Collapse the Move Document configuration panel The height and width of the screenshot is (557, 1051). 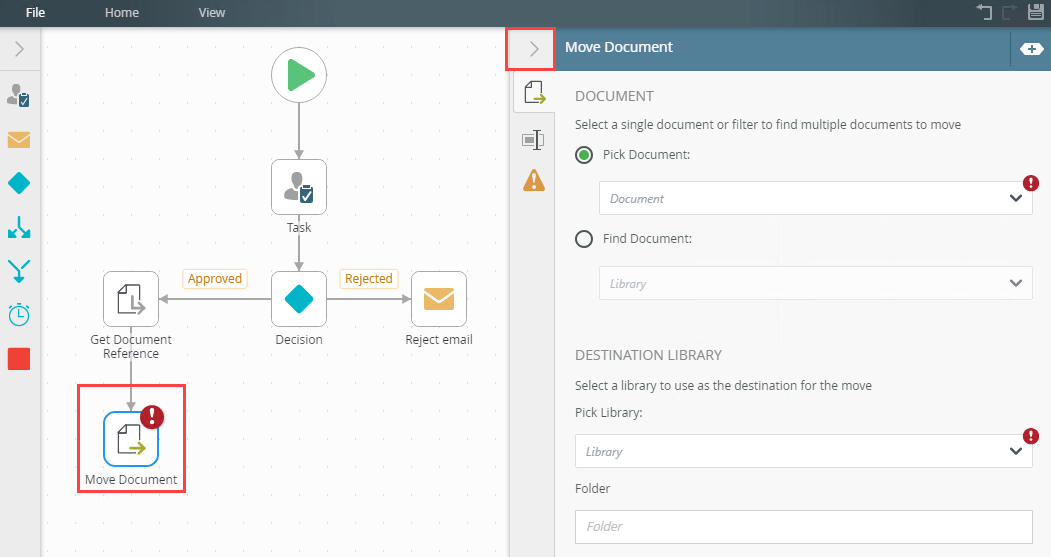coord(532,48)
